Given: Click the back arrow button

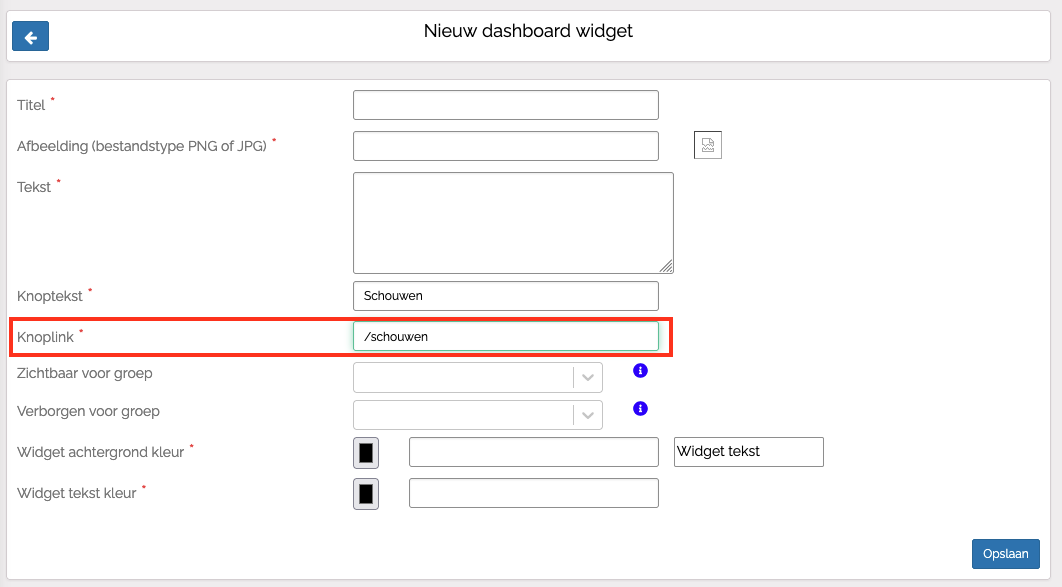Looking at the screenshot, I should click(x=30, y=37).
